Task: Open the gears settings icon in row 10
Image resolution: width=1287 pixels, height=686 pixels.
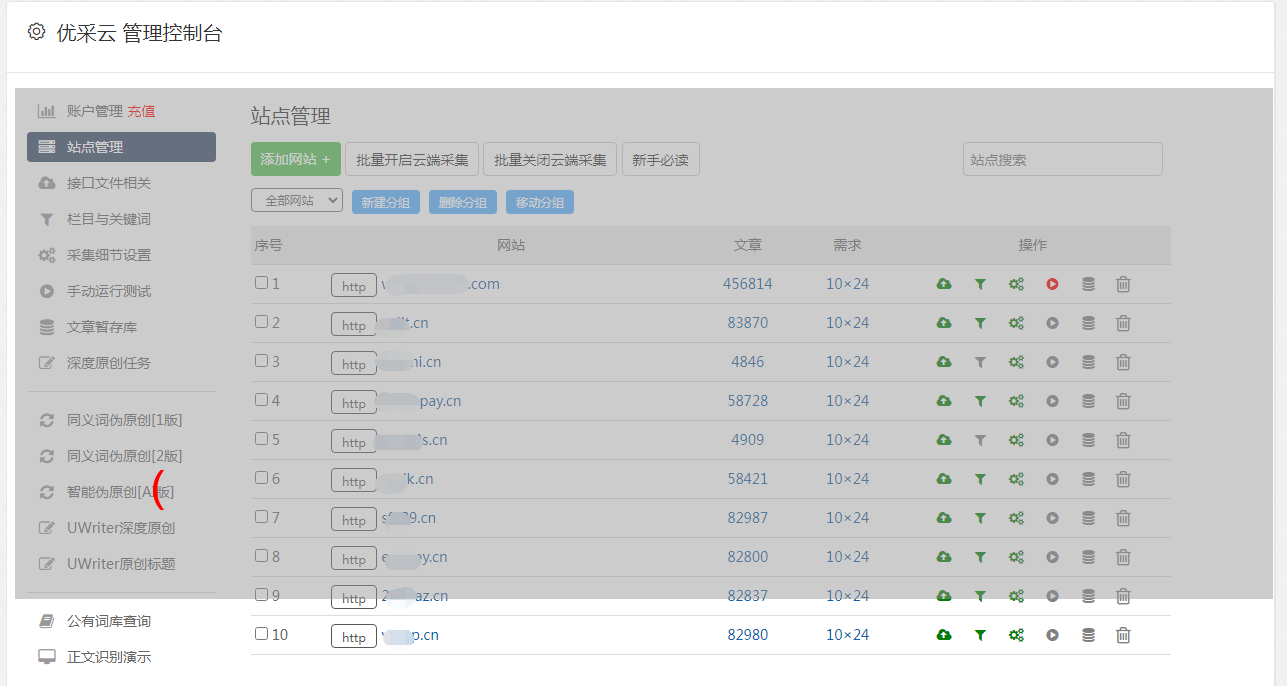Action: [x=1016, y=635]
